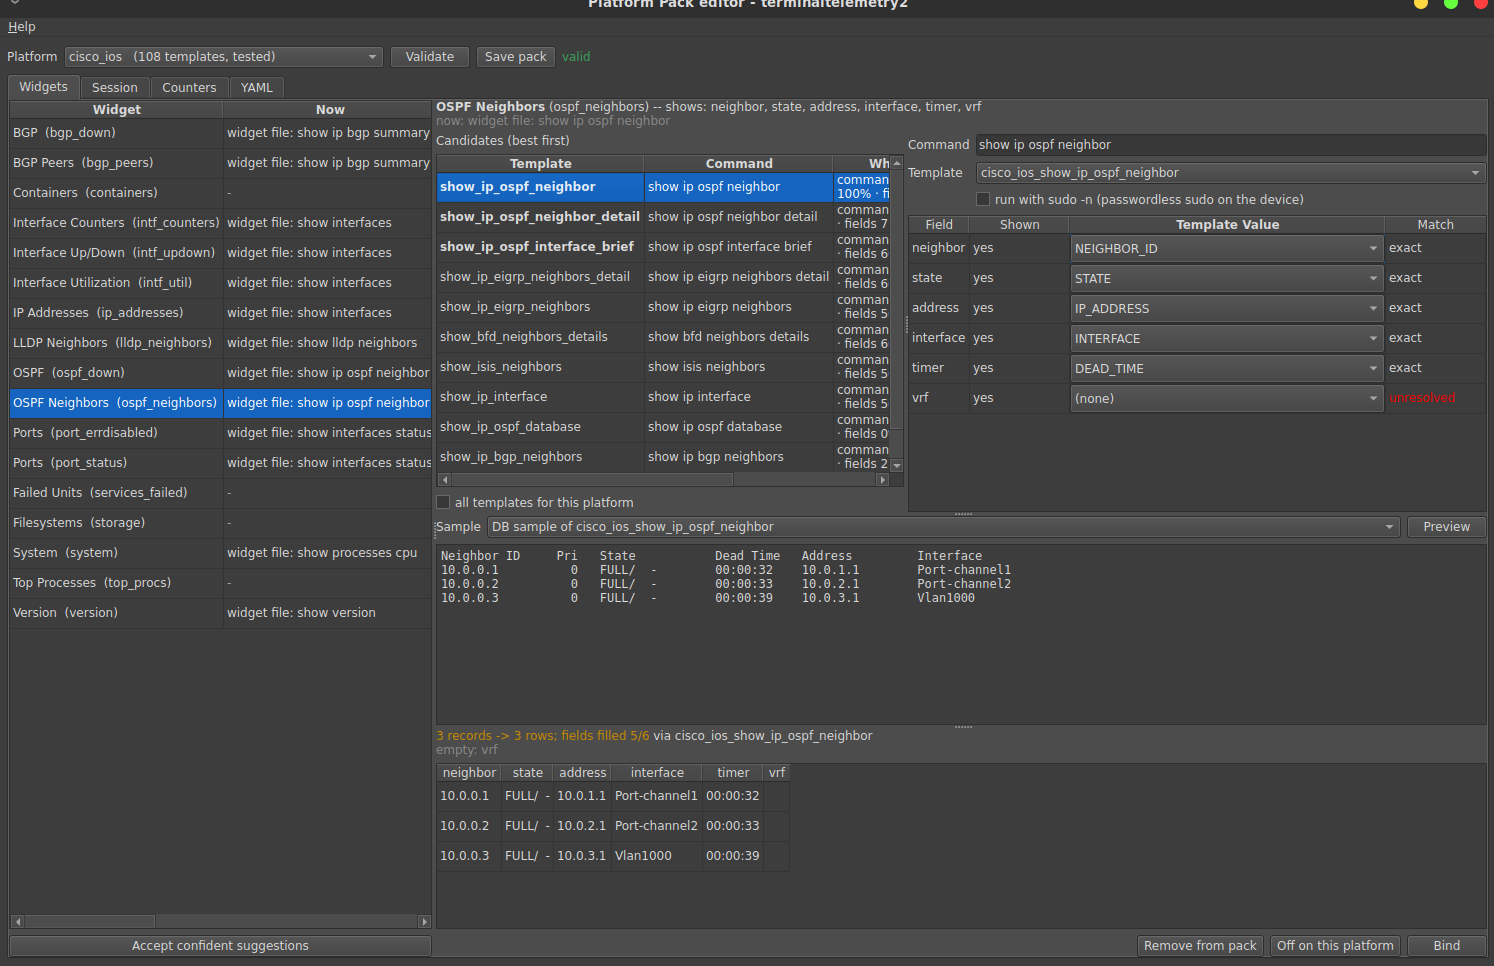Click the Preview button
The height and width of the screenshot is (966, 1494).
pos(1446,527)
